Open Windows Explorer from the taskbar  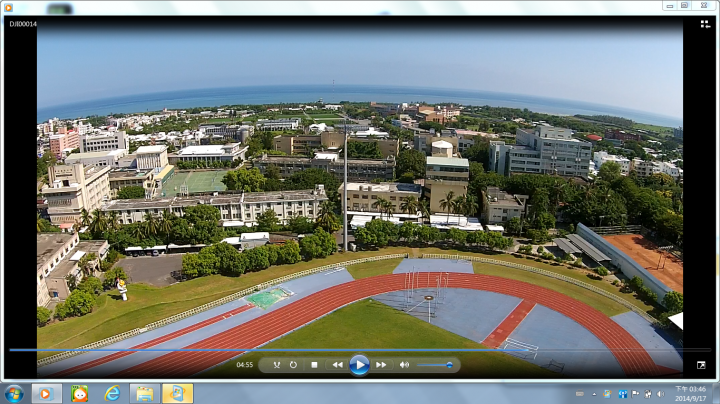click(145, 393)
